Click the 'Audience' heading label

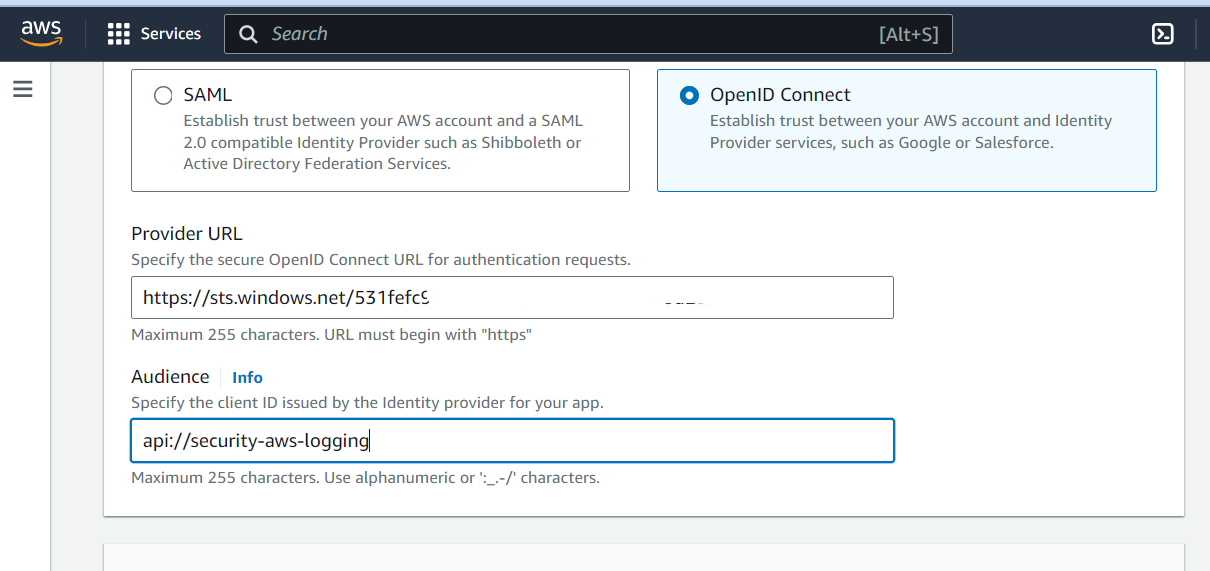[x=170, y=377]
